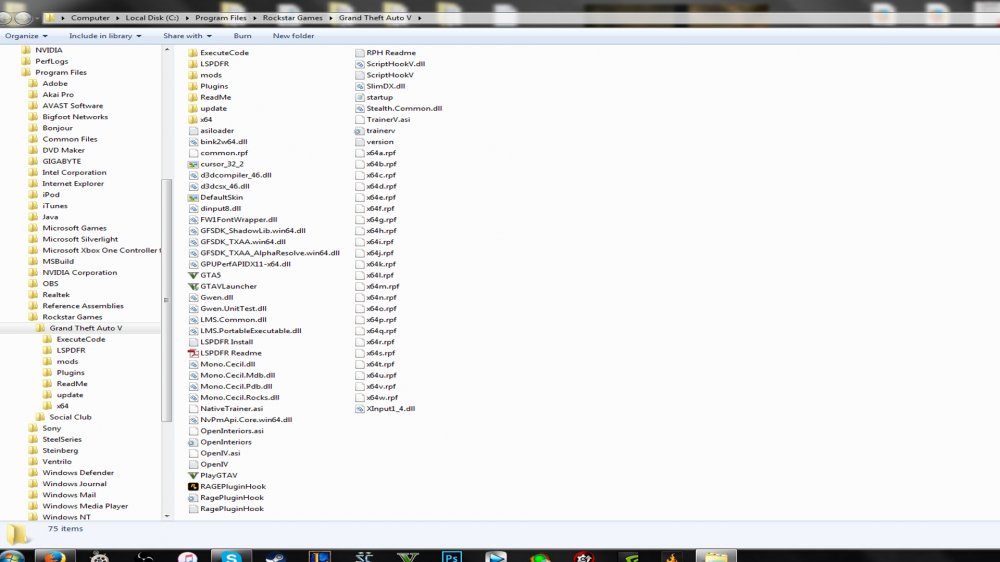The width and height of the screenshot is (1000, 562).
Task: Select the ScriptHookV.dll file icon
Action: [359, 64]
